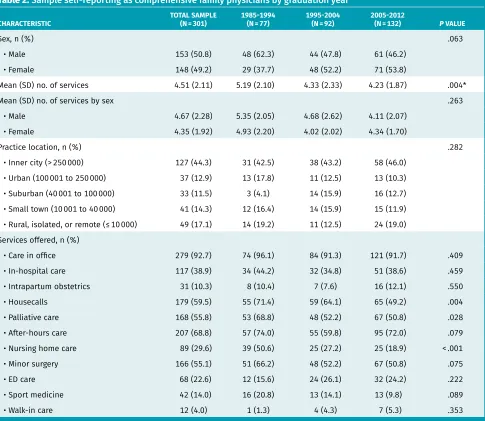Click the '<.001' P value cell
The width and height of the screenshot is (485, 421).
453,349
